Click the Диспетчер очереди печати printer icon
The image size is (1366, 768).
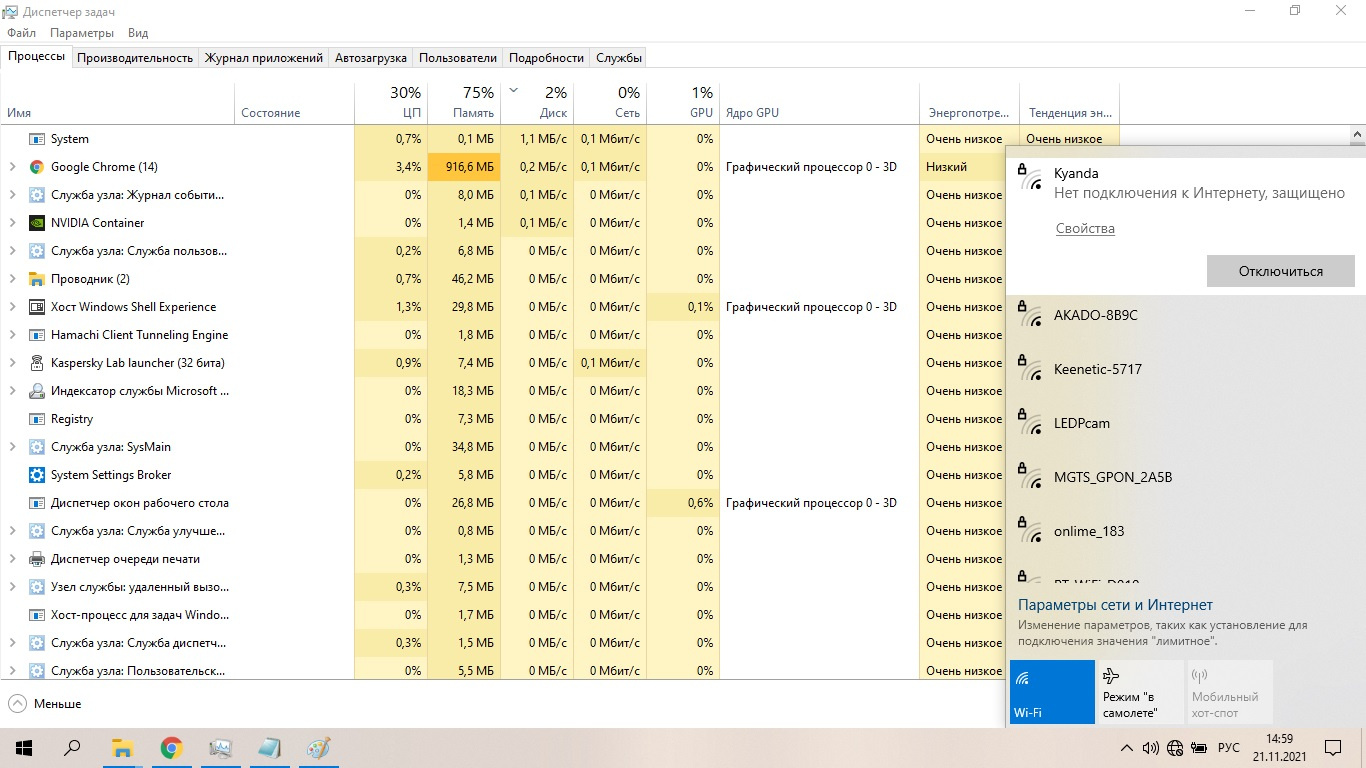37,559
